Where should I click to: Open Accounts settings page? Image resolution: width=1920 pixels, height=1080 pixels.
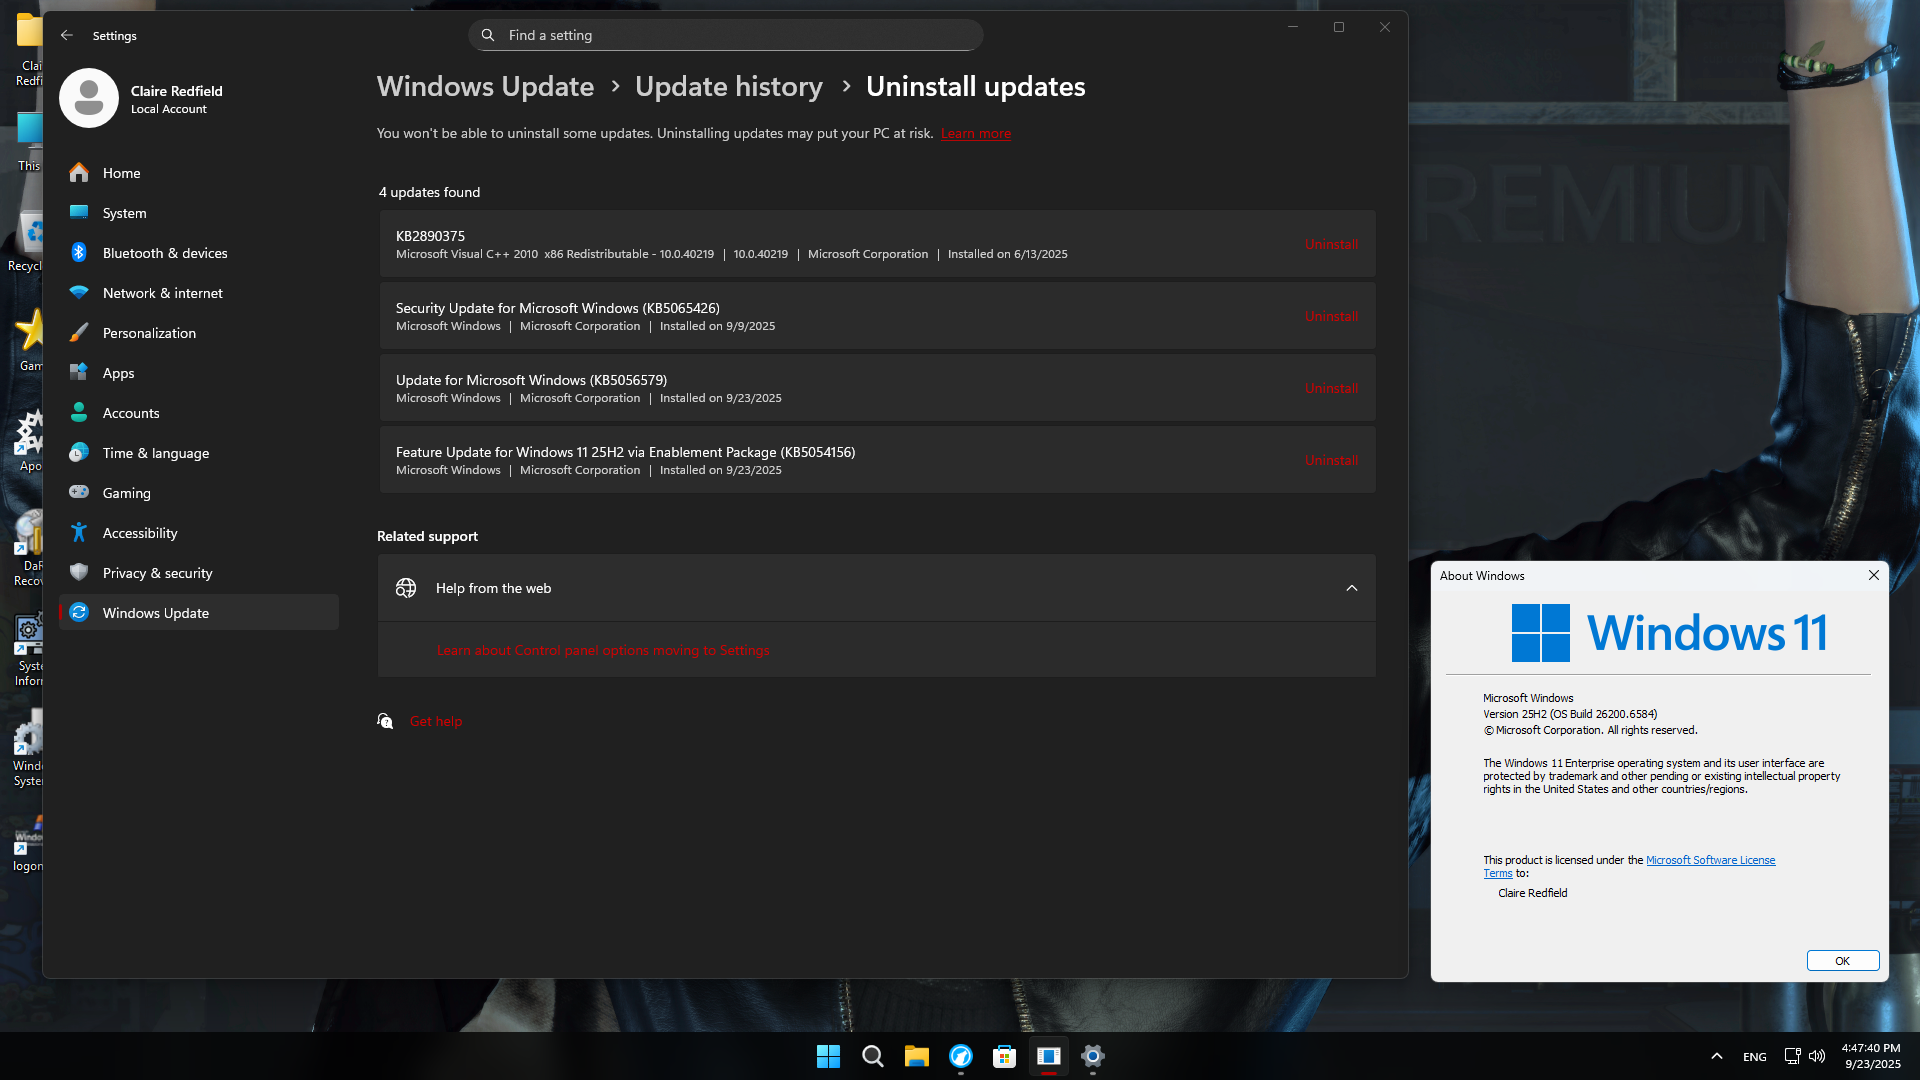pos(199,413)
